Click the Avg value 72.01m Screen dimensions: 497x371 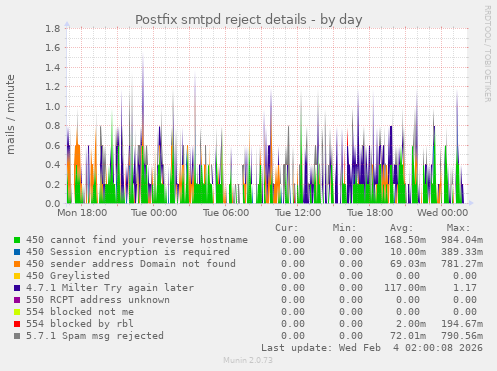[x=408, y=336]
